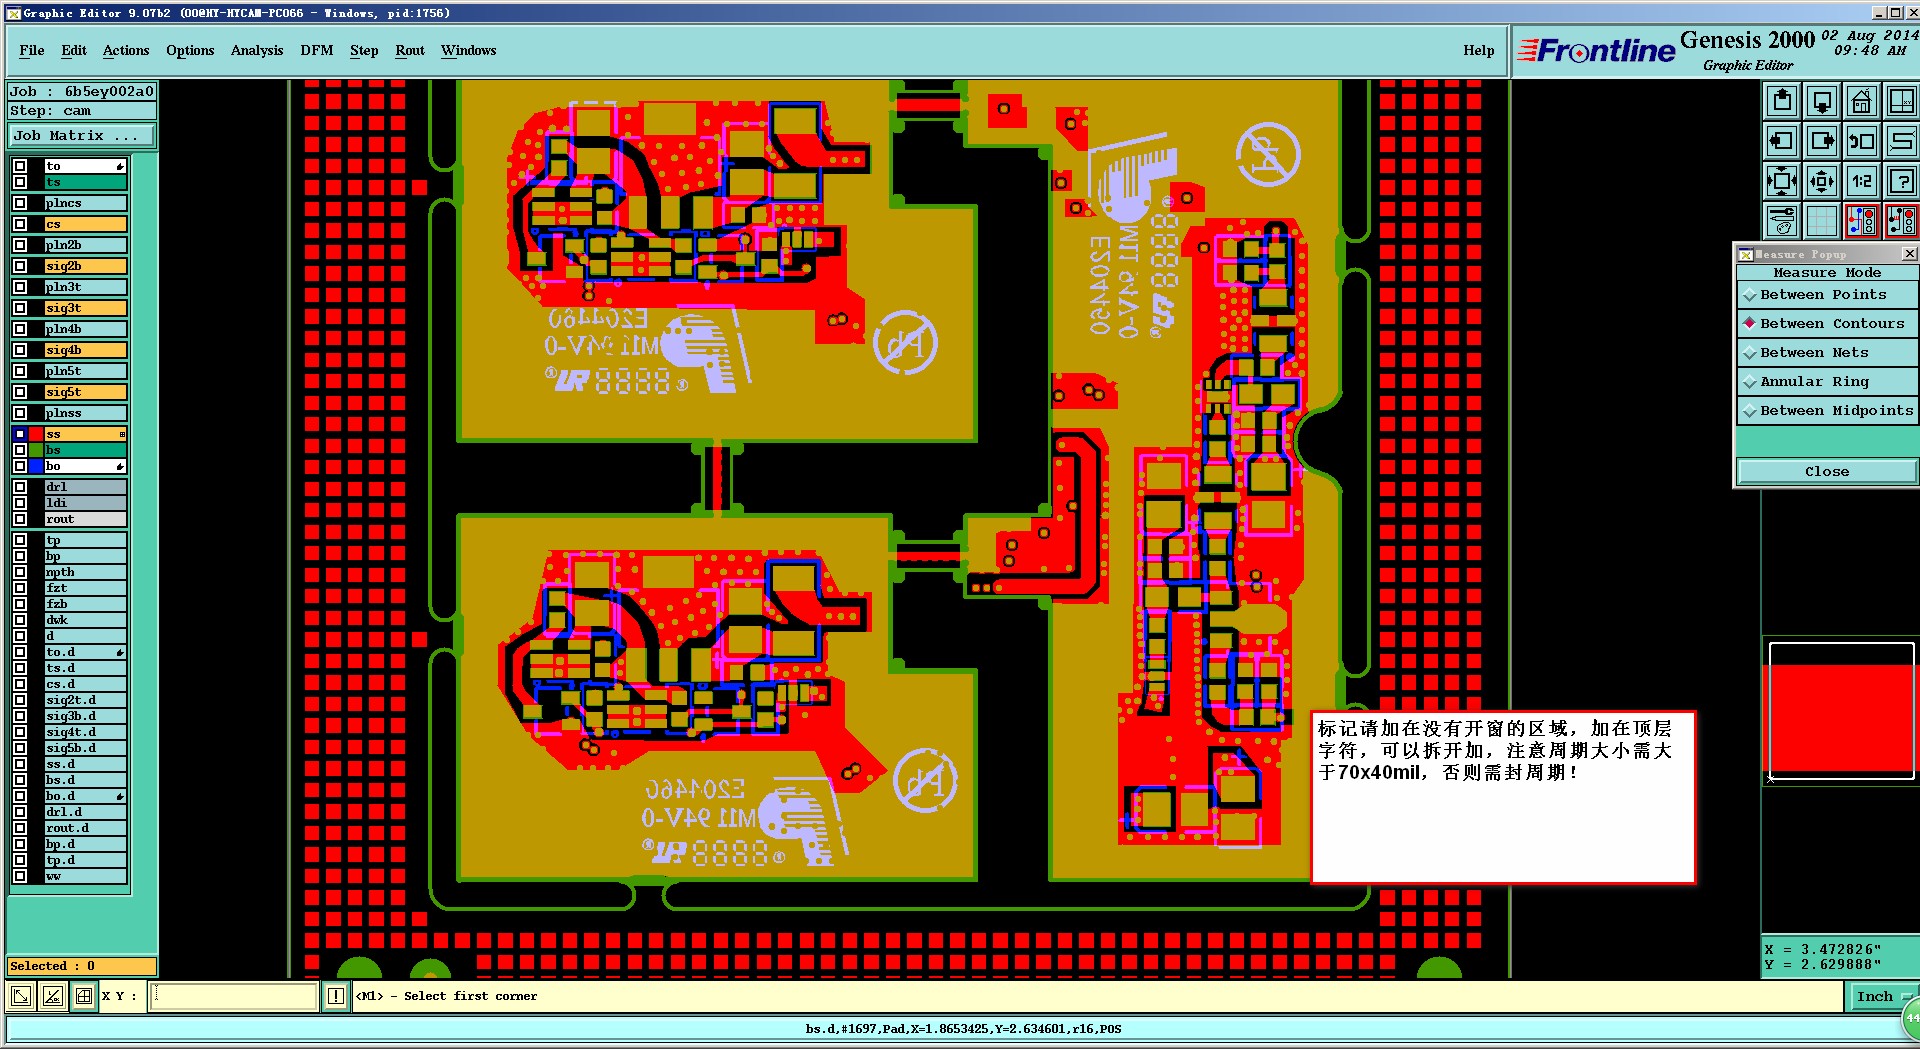
Task: Toggle the to layer display box
Action: click(20, 166)
